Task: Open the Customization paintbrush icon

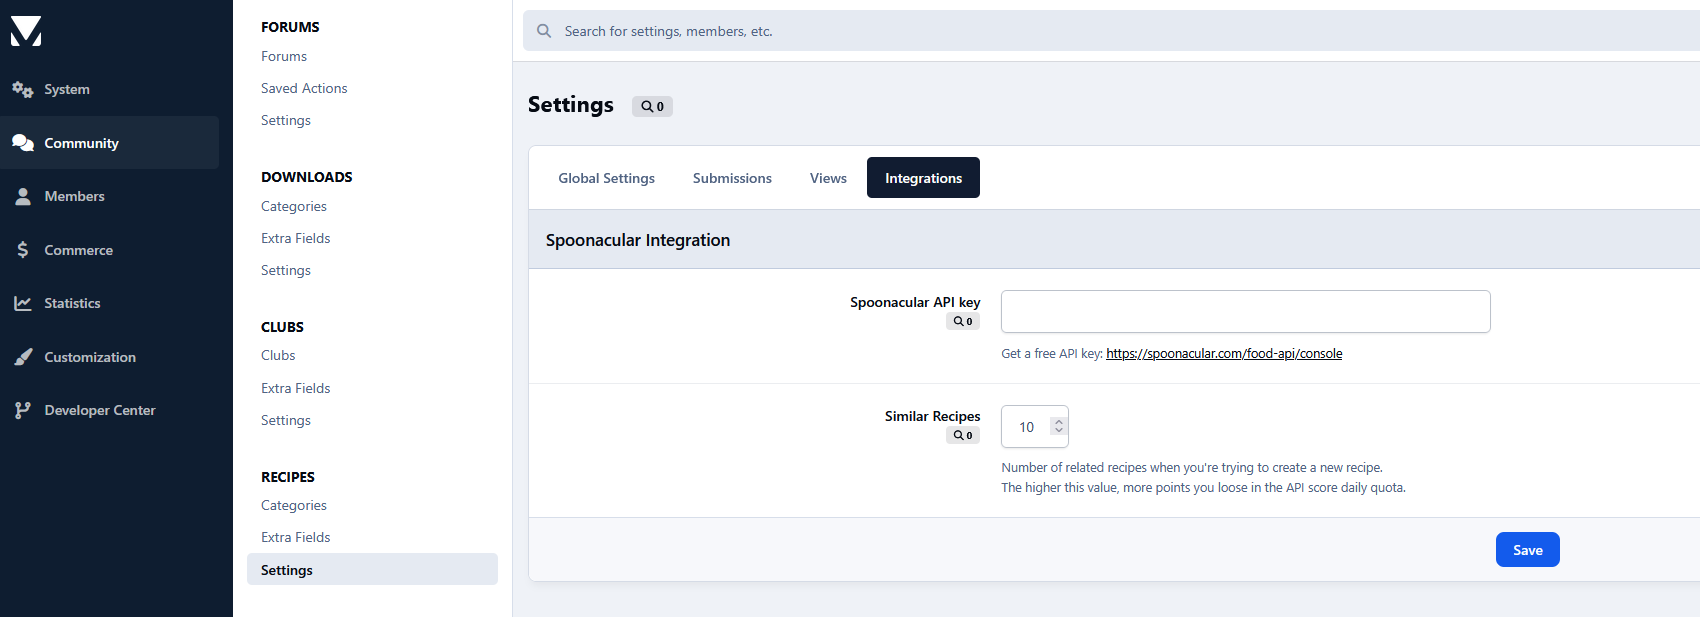Action: pos(23,357)
